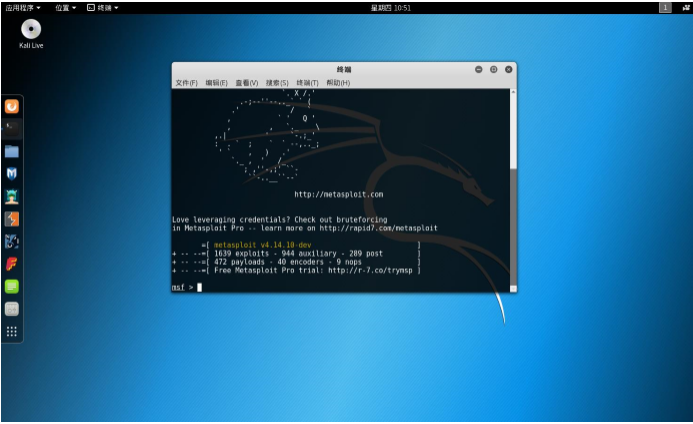The height and width of the screenshot is (424, 693).
Task: Click http://rapid7.com/metasploit URL in terminal
Action: pyautogui.click(x=378, y=228)
